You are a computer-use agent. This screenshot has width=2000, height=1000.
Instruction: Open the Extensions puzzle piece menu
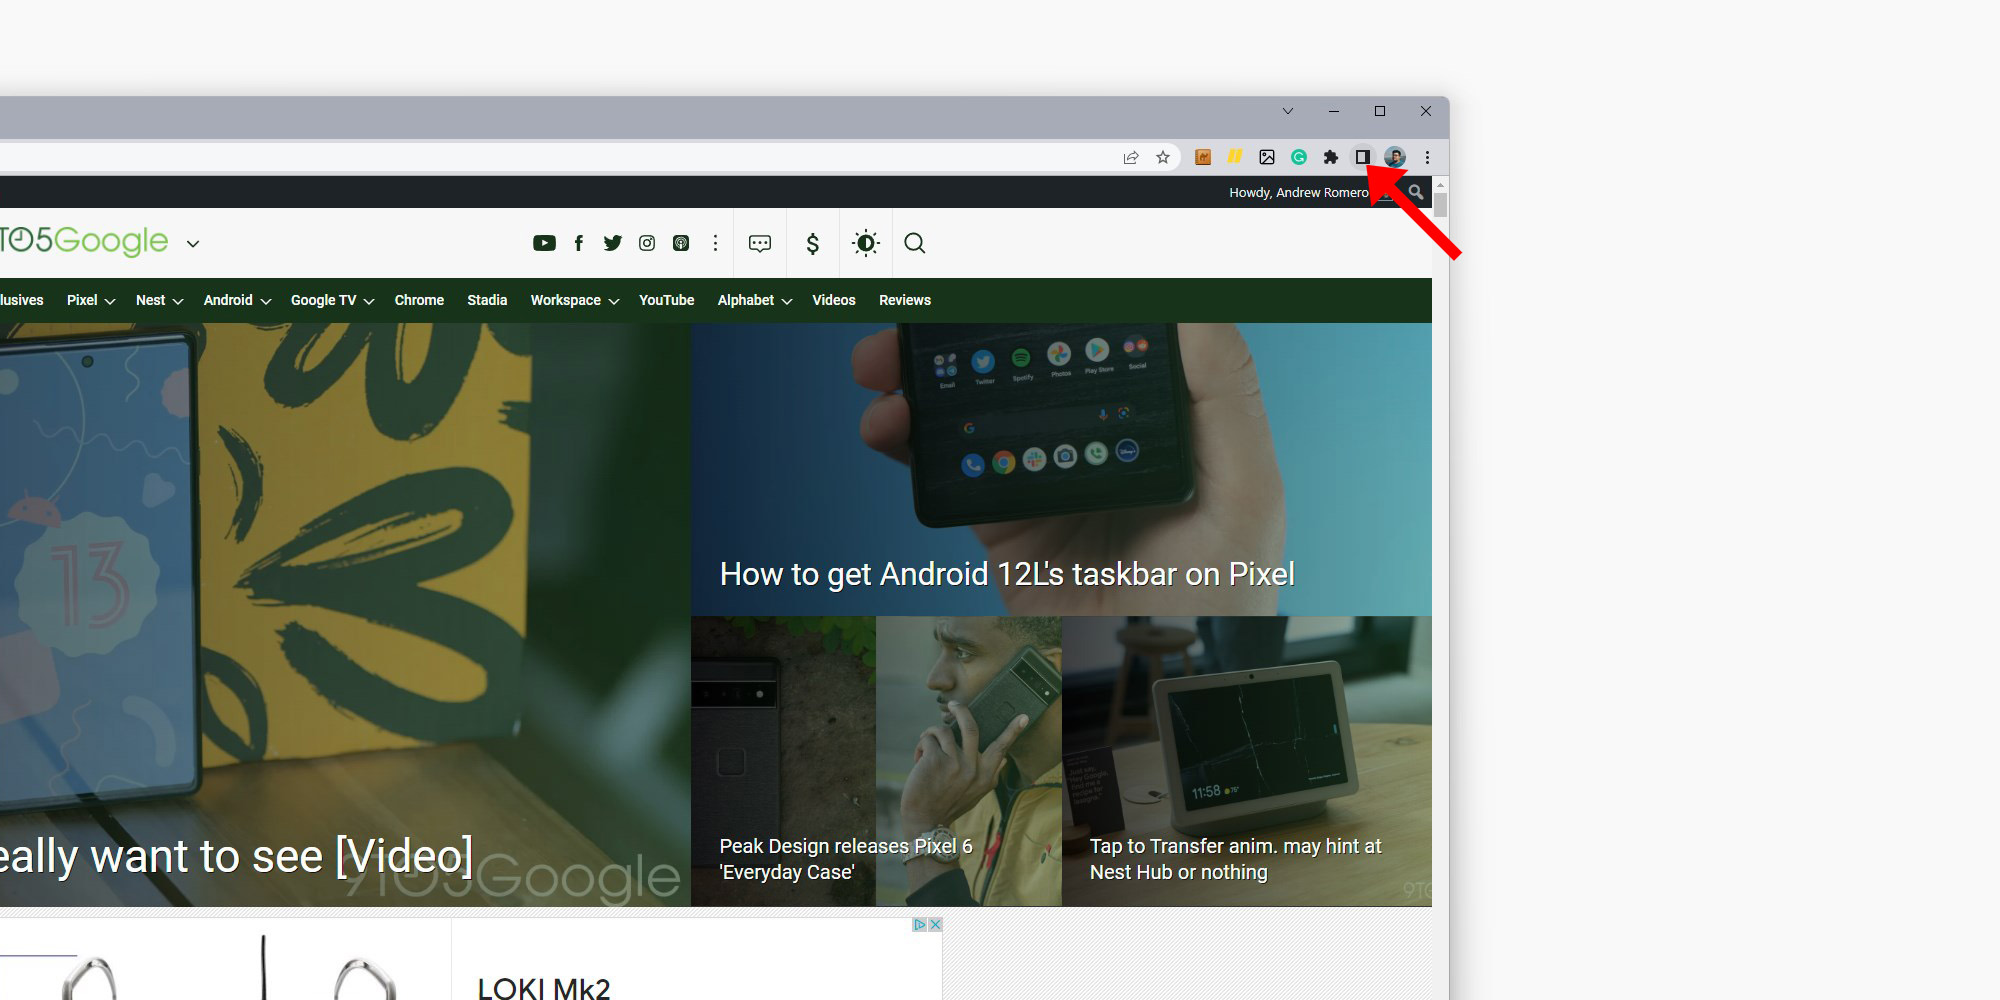1331,157
